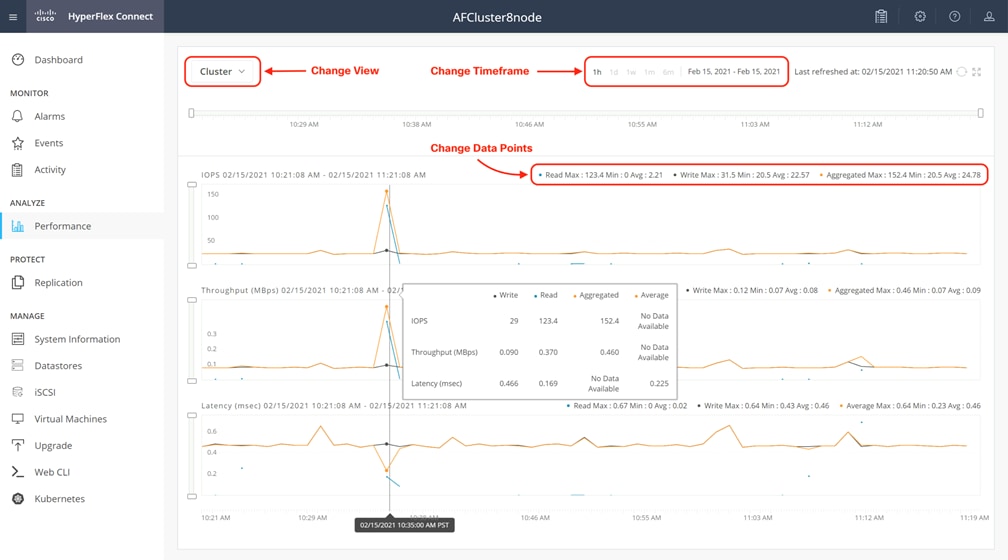Toggle the IOPS Read data series
1008x560 pixels.
click(600, 175)
